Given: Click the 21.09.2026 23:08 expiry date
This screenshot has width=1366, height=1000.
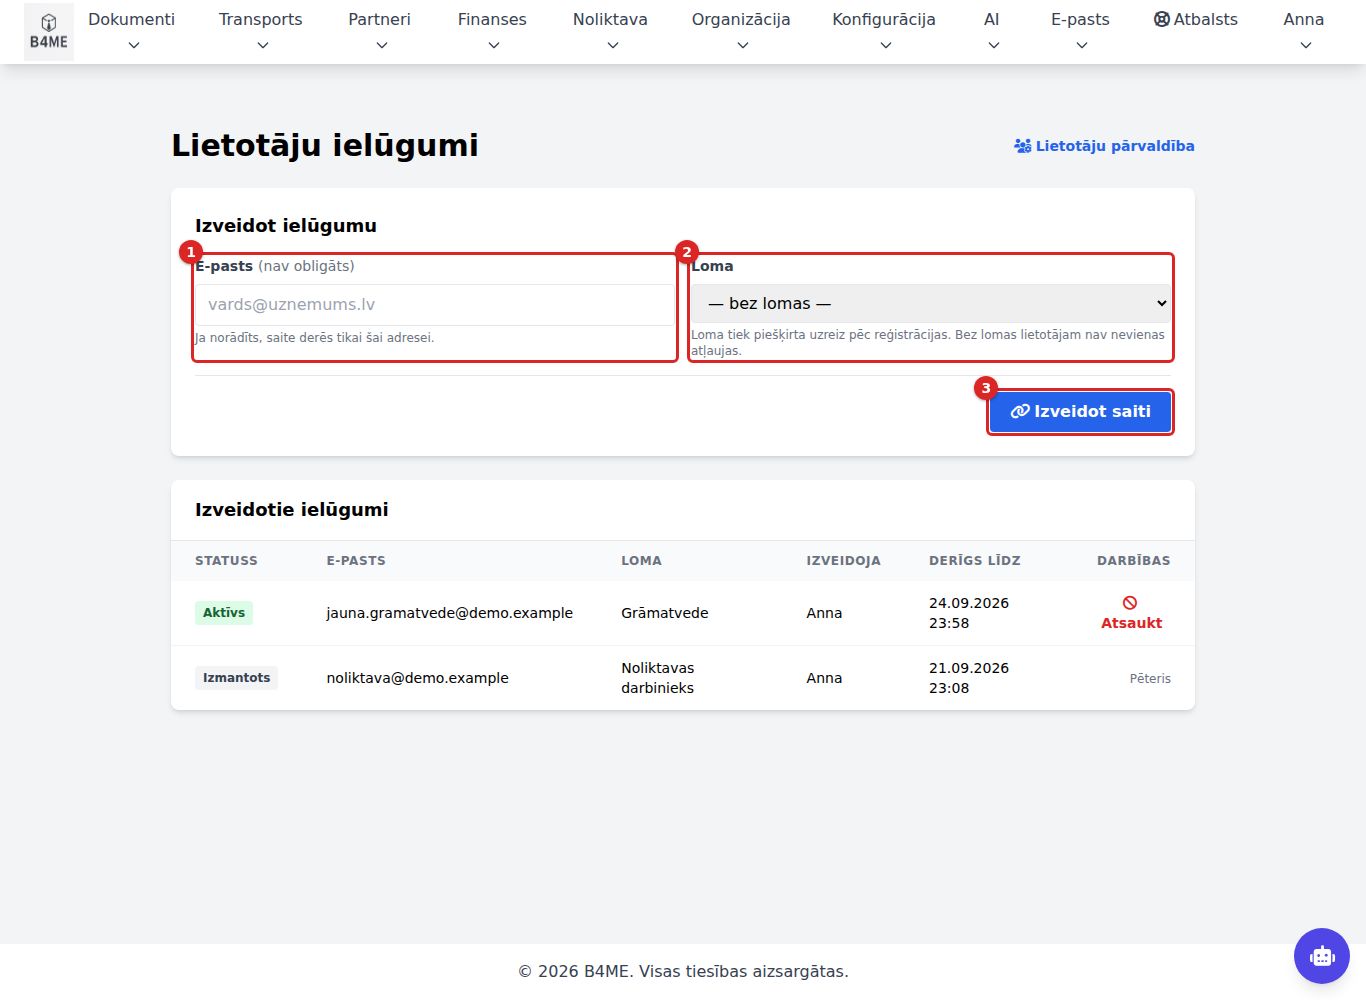Looking at the screenshot, I should 969,678.
